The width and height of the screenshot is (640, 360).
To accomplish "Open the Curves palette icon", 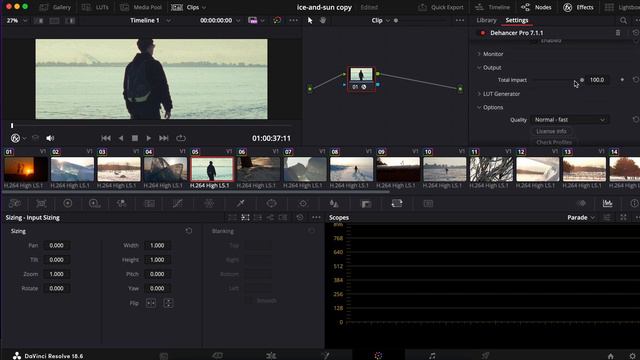I will [x=178, y=203].
